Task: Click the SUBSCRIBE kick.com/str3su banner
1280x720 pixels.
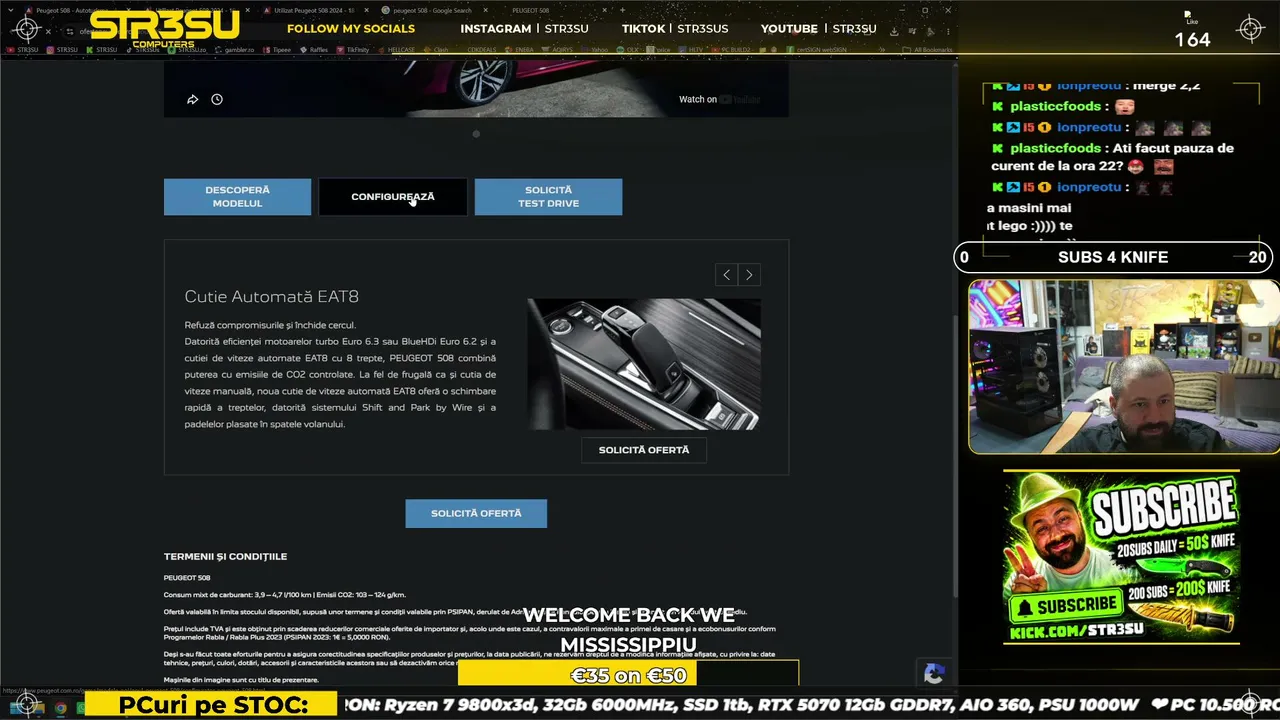Action: point(1121,557)
